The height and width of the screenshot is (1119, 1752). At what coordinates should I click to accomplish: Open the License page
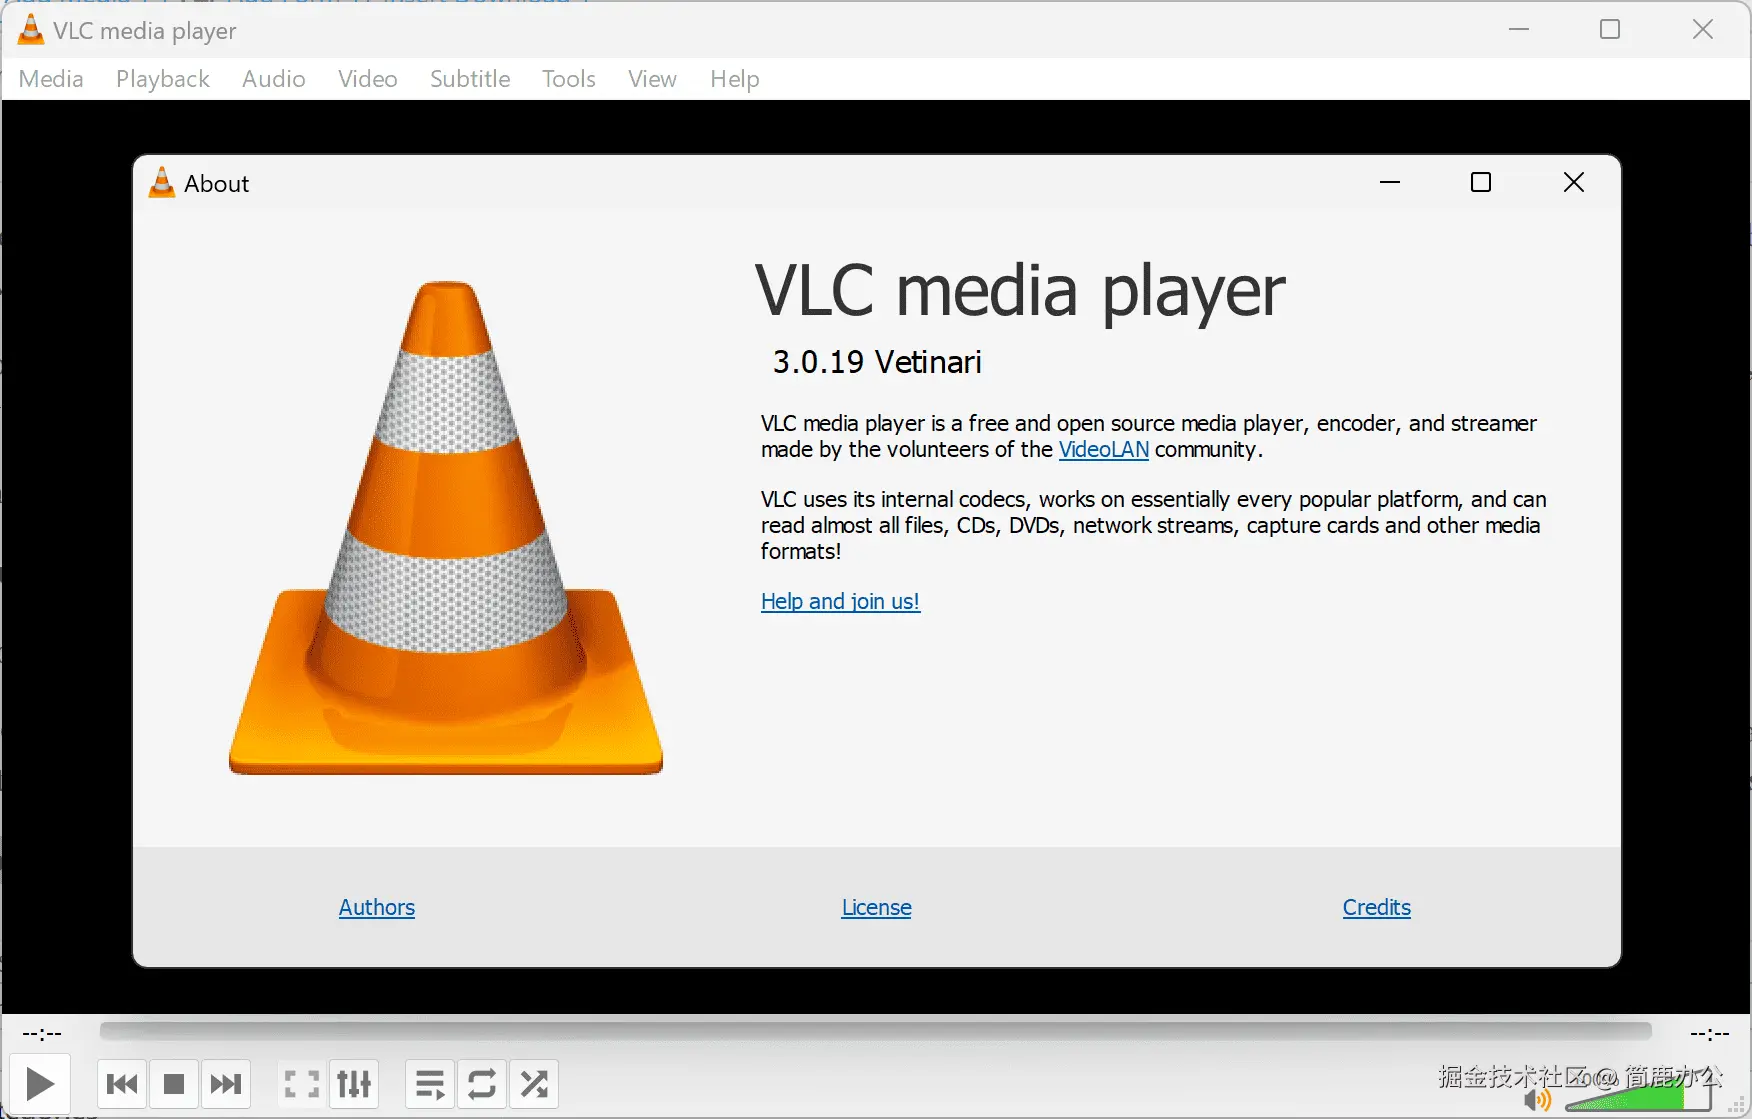pos(876,907)
